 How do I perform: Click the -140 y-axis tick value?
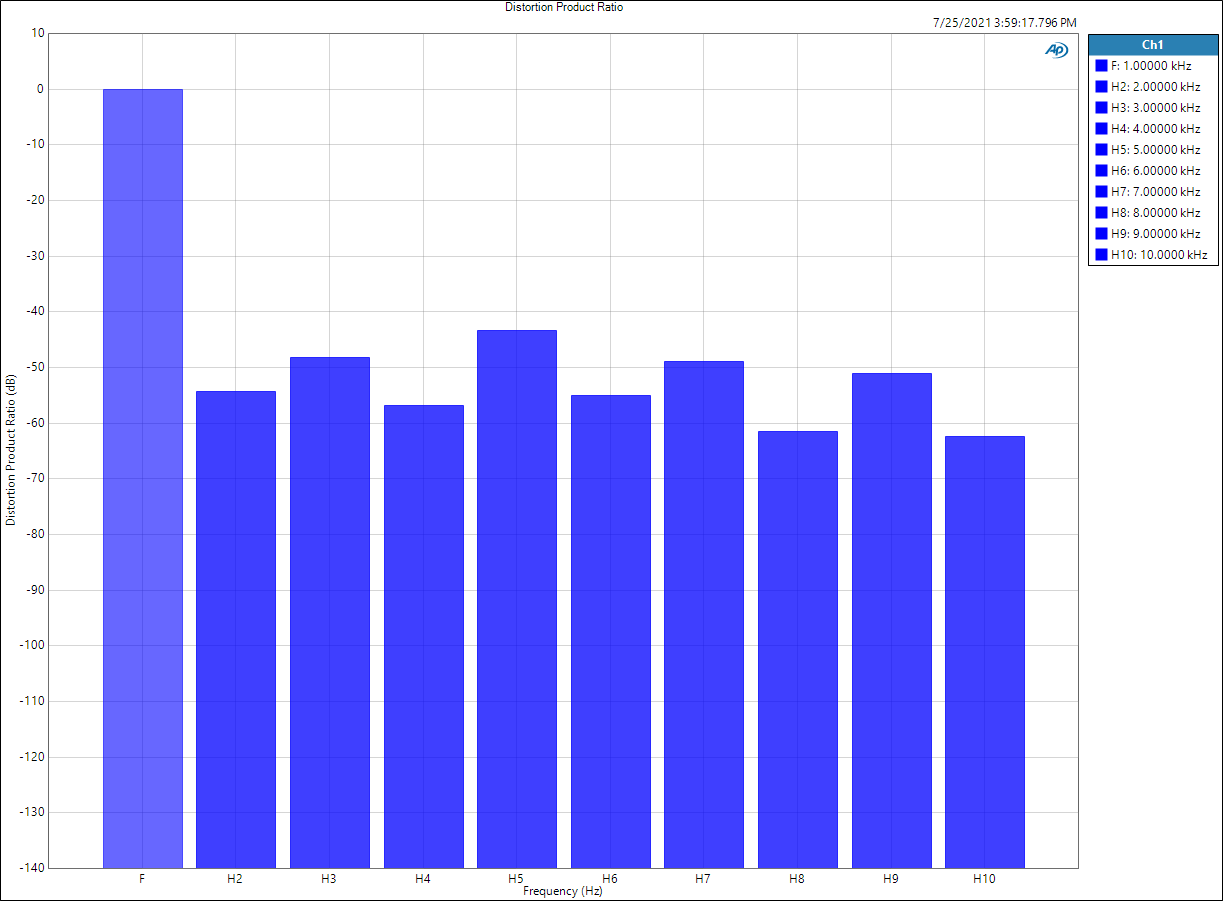[33, 868]
